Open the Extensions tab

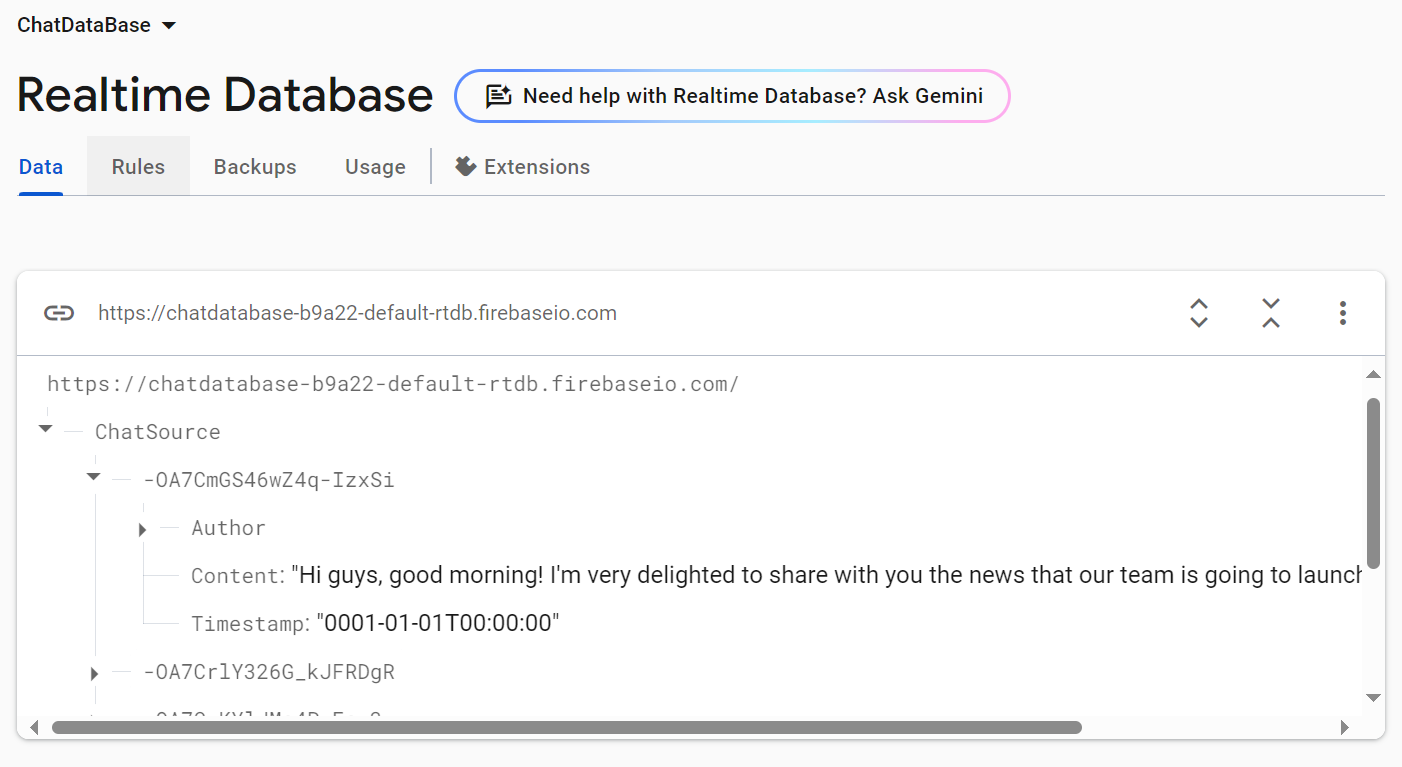pos(522,167)
